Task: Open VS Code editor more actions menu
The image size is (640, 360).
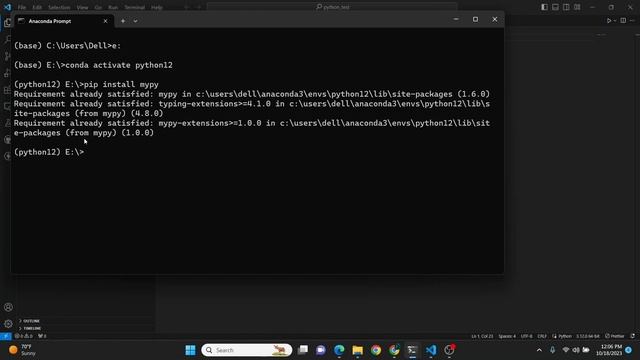Action: point(633,20)
